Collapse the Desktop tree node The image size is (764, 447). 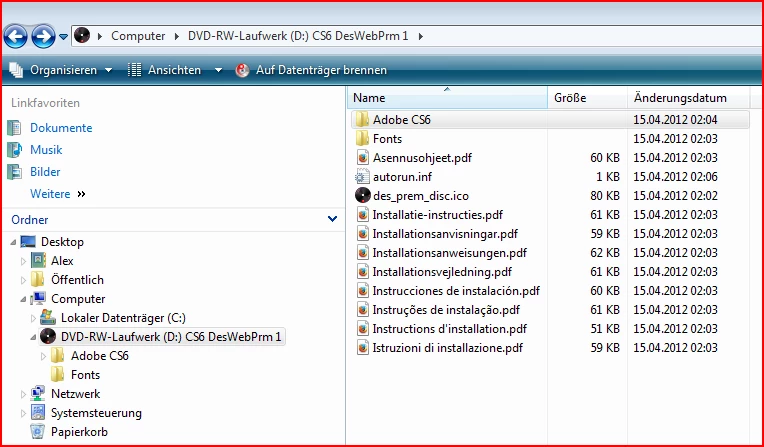(13, 242)
